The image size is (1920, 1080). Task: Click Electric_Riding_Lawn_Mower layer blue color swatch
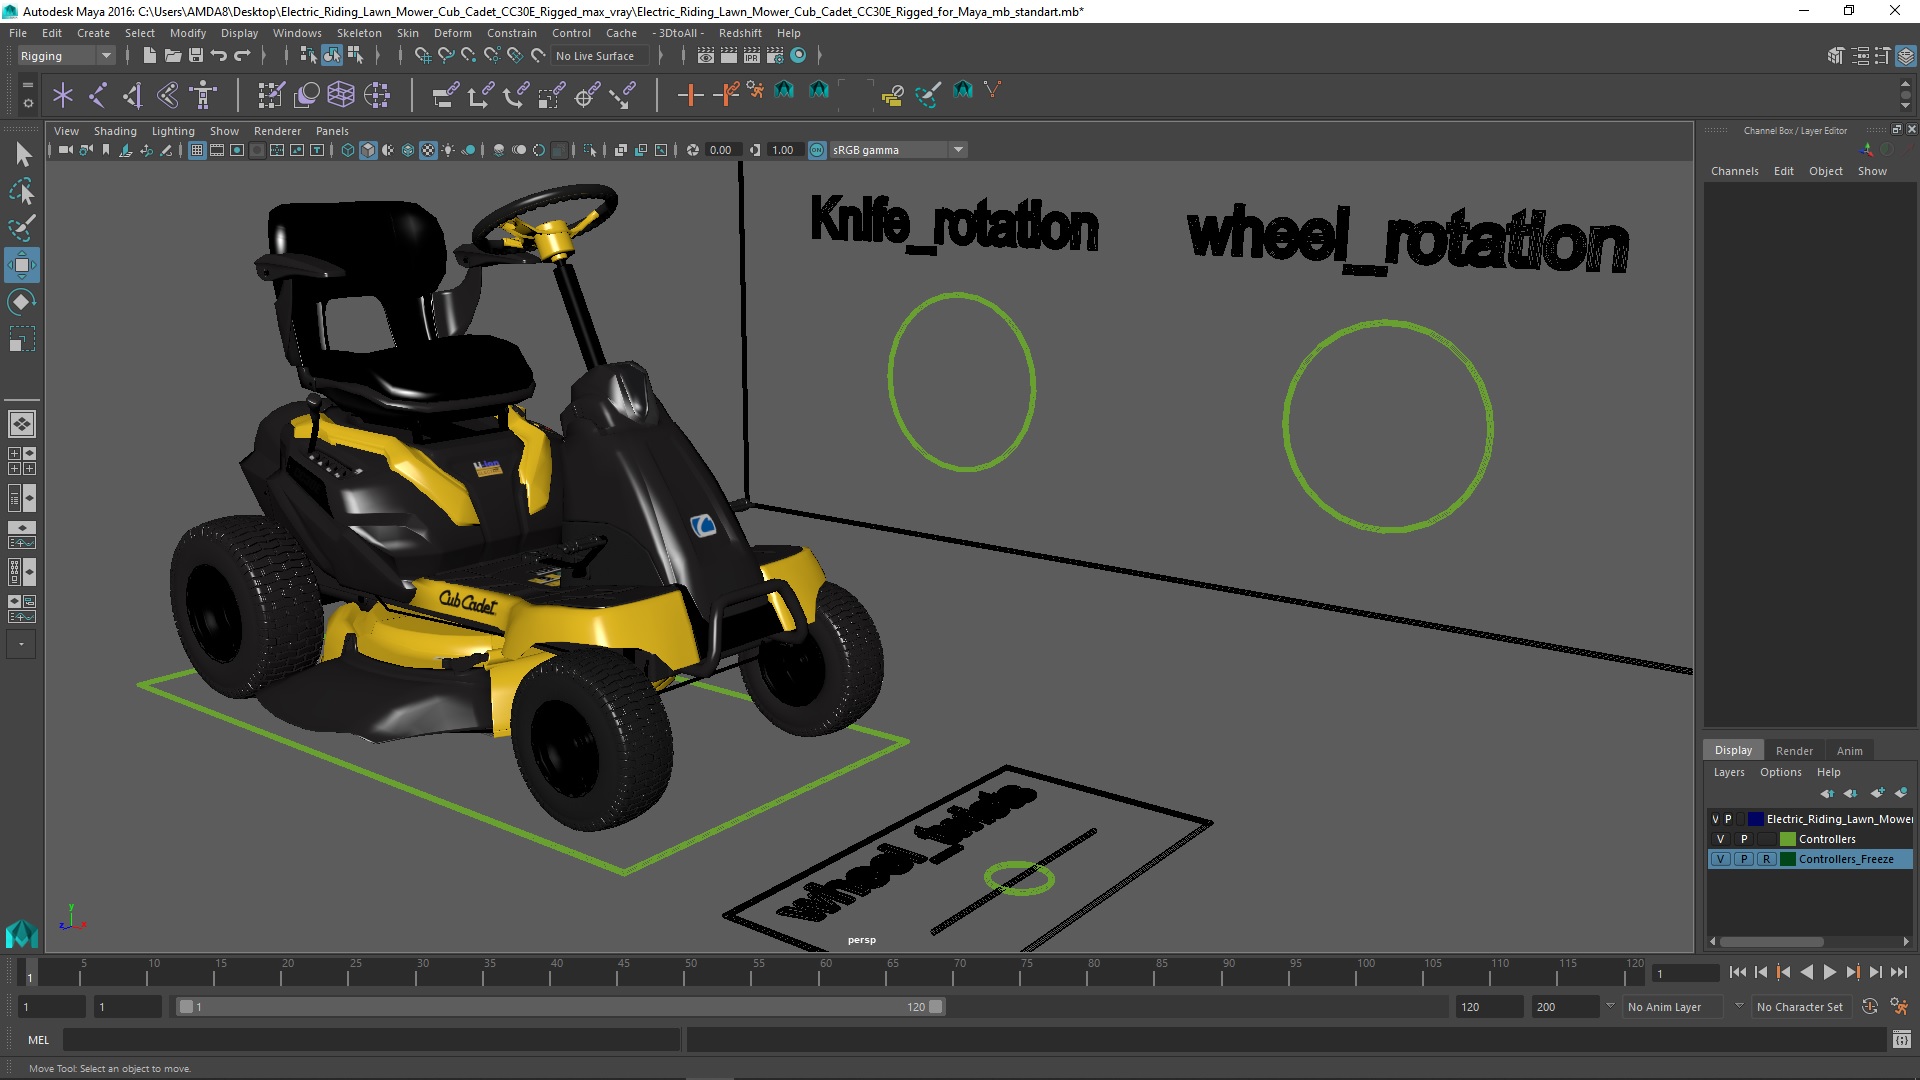point(1755,819)
